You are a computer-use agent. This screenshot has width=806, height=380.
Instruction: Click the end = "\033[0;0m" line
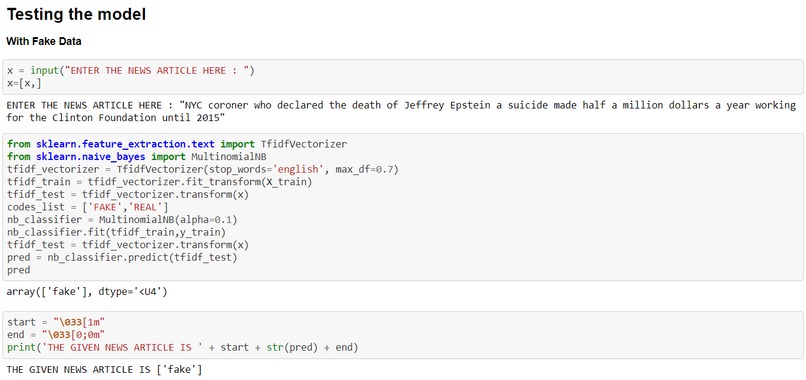pyautogui.click(x=56, y=335)
